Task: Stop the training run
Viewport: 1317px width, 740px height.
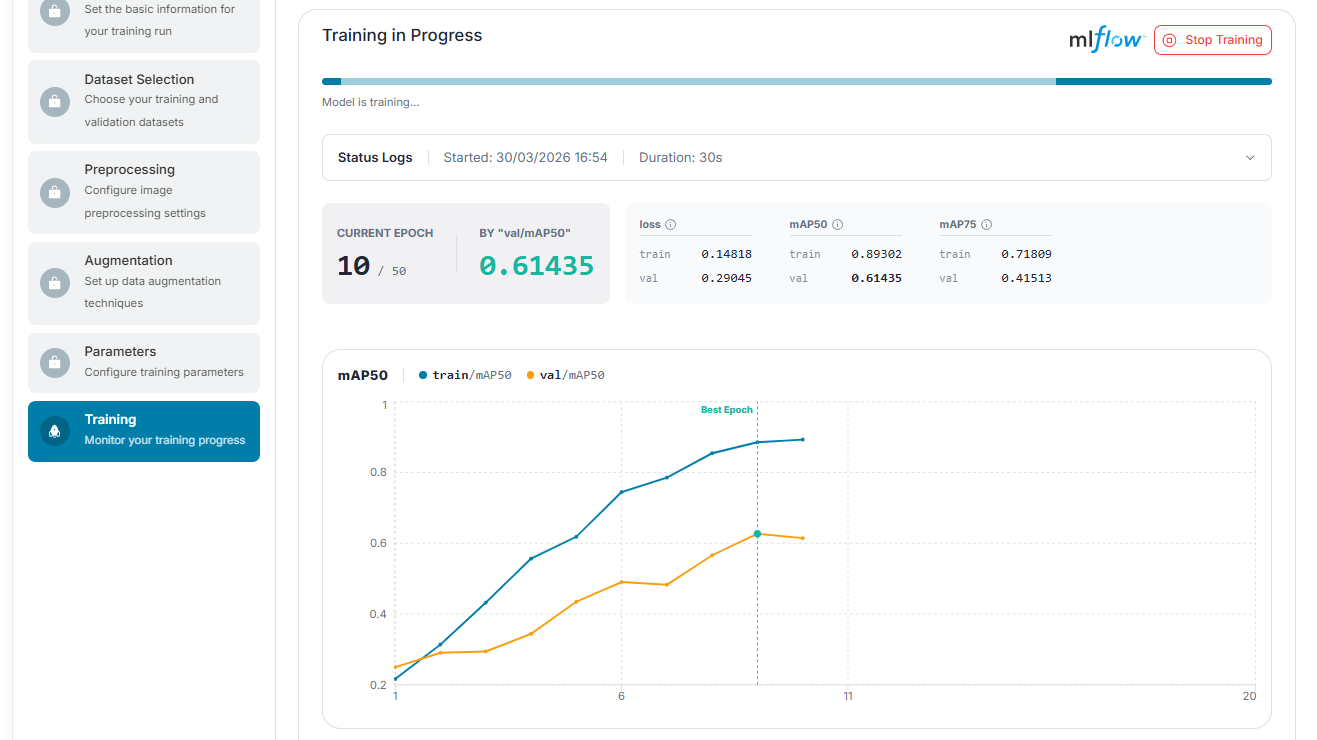Action: 1213,40
